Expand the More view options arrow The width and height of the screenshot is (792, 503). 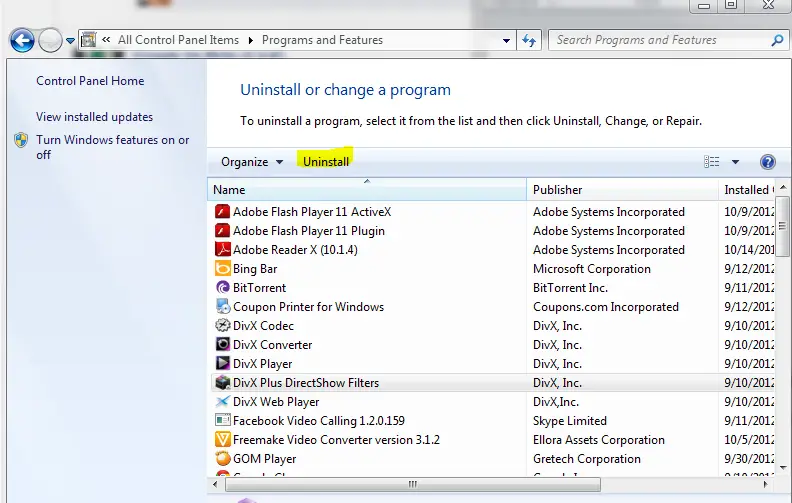click(x=735, y=162)
